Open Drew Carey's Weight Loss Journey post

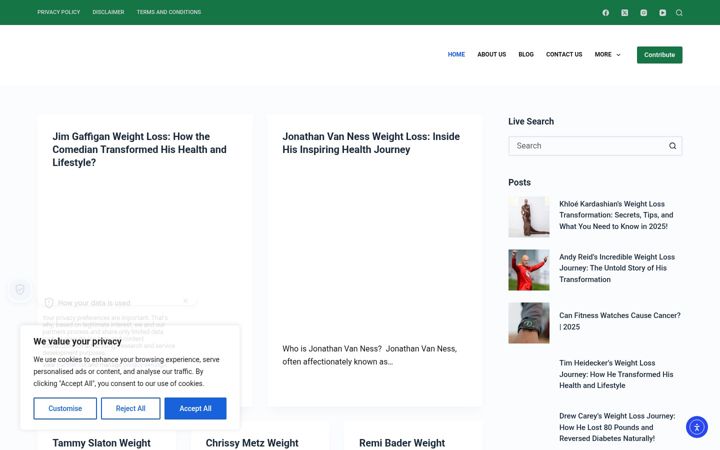pos(617,427)
